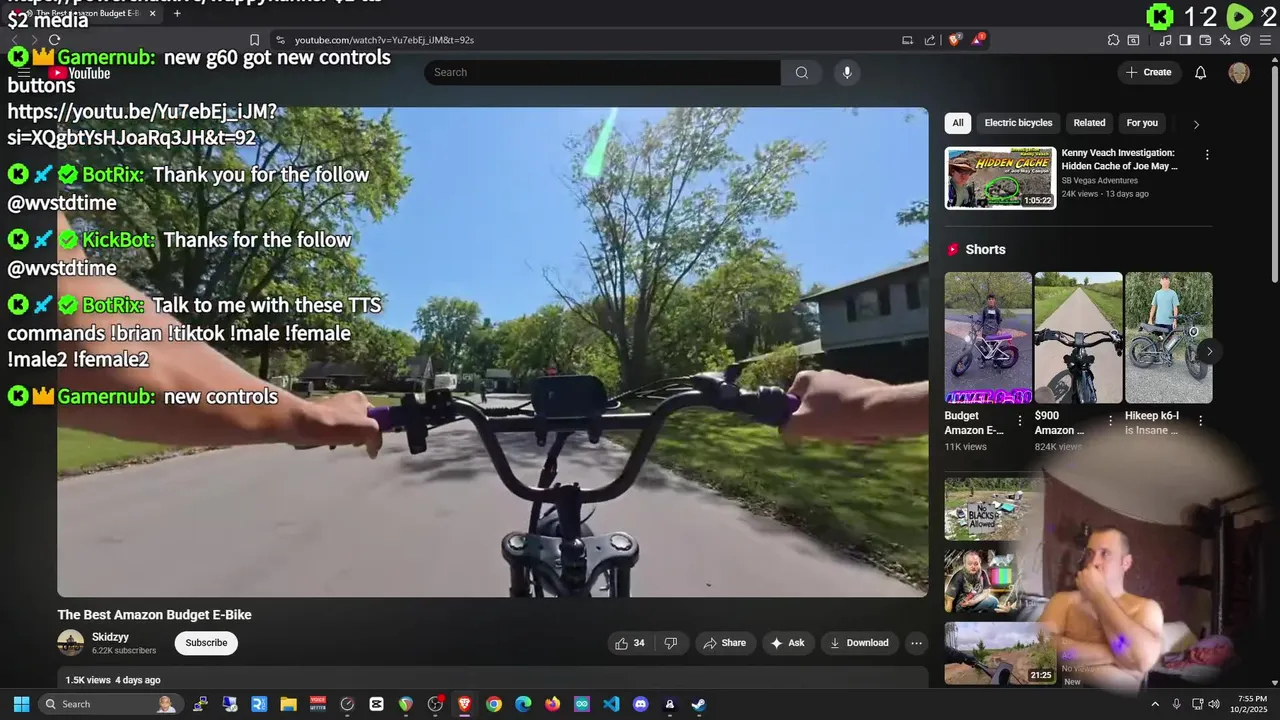This screenshot has width=1280, height=720.
Task: Open the media playlist music note icon
Action: pos(1166,40)
